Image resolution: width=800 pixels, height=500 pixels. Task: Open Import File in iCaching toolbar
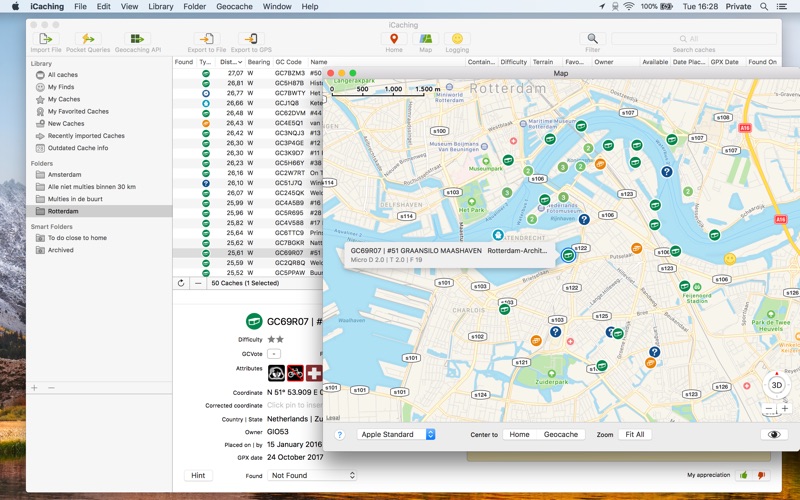(x=45, y=39)
